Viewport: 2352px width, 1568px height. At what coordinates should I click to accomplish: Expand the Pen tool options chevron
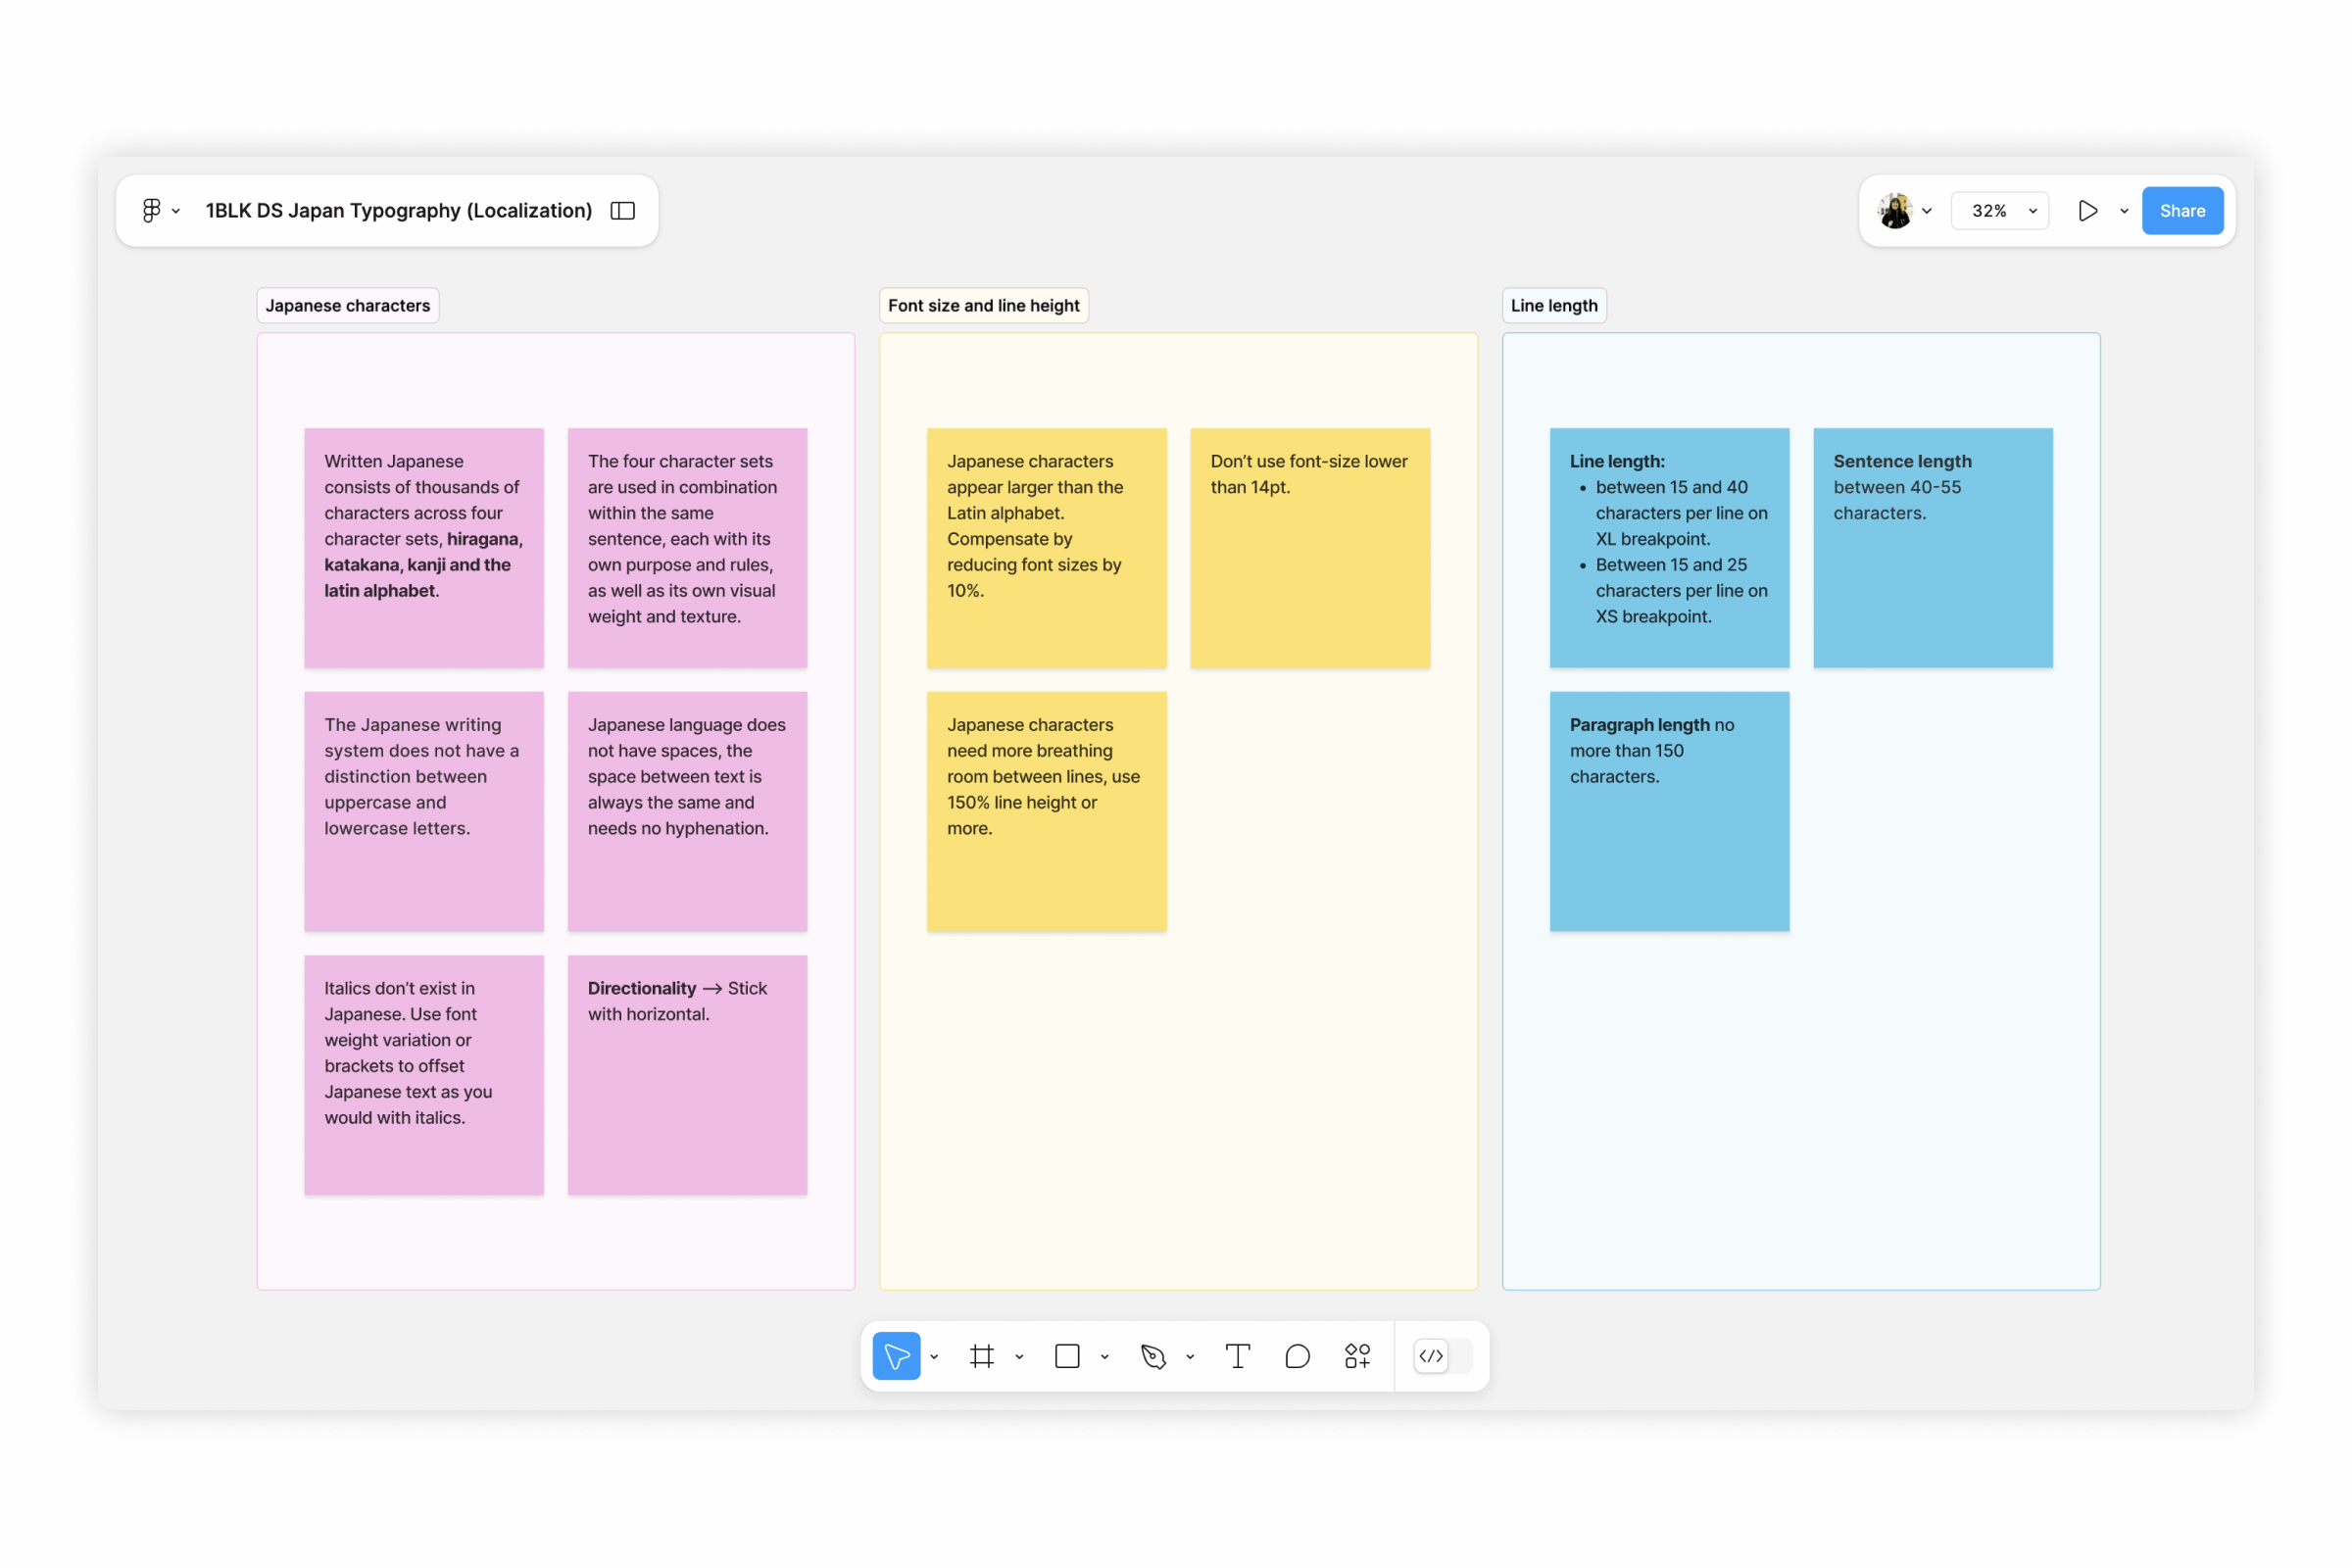1190,1357
